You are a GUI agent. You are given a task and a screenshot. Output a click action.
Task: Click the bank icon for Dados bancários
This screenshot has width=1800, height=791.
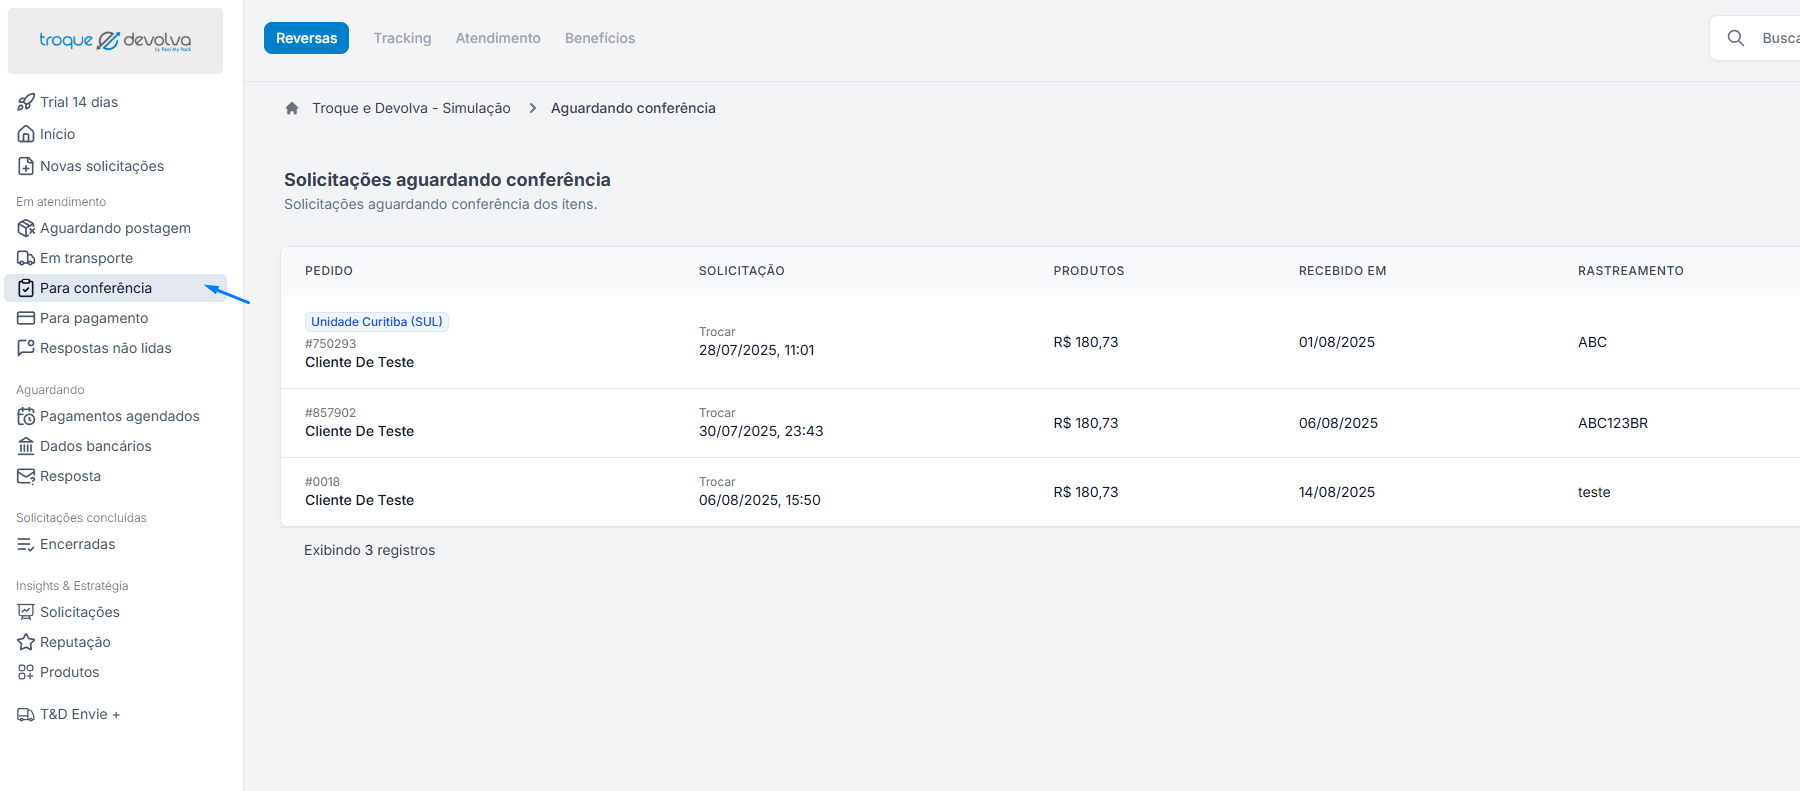(x=26, y=446)
